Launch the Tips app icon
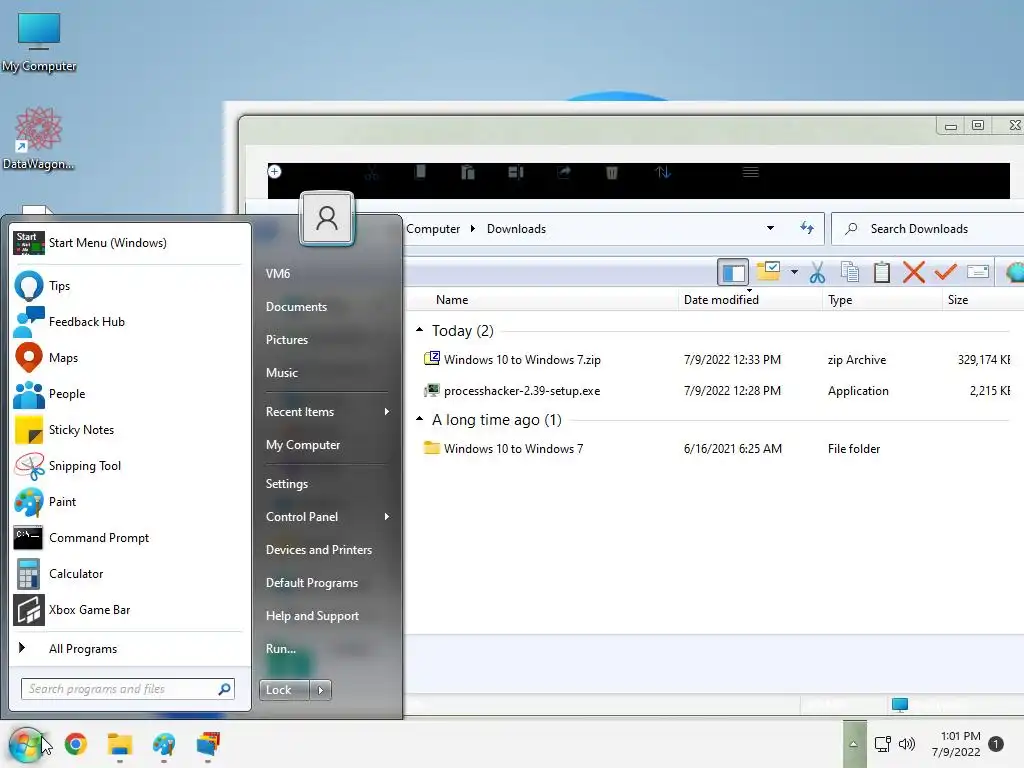Viewport: 1024px width, 768px height. 29,286
